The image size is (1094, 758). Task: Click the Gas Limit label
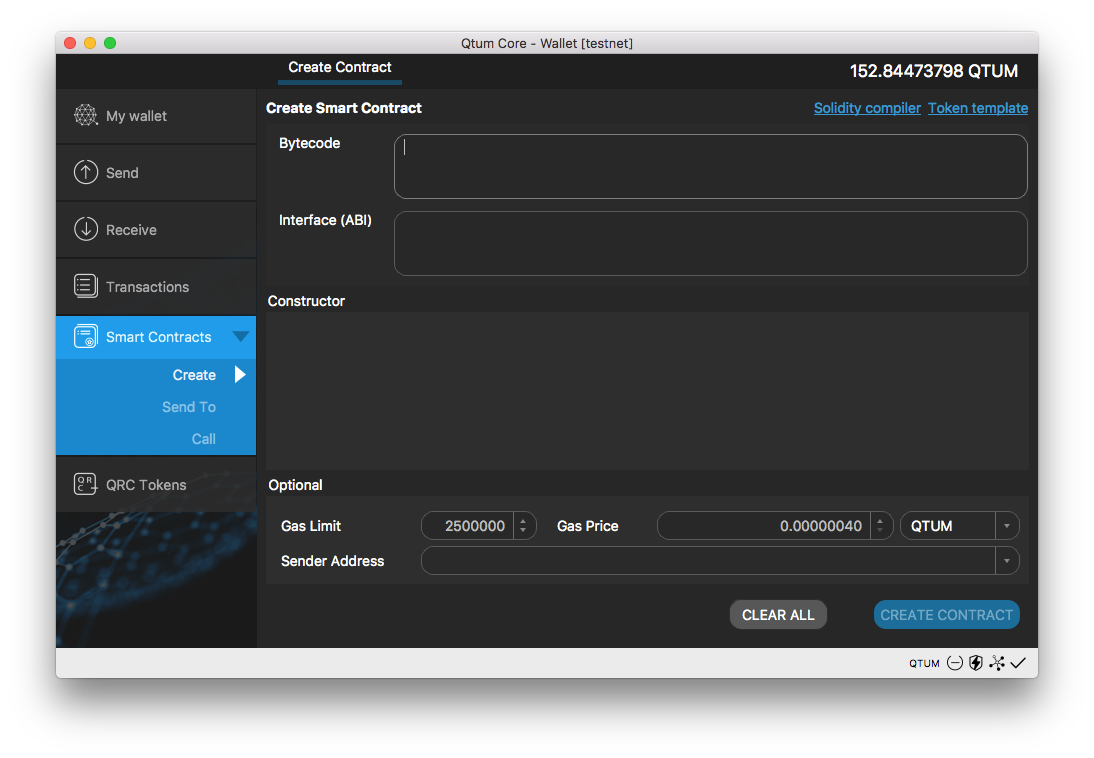click(x=311, y=526)
